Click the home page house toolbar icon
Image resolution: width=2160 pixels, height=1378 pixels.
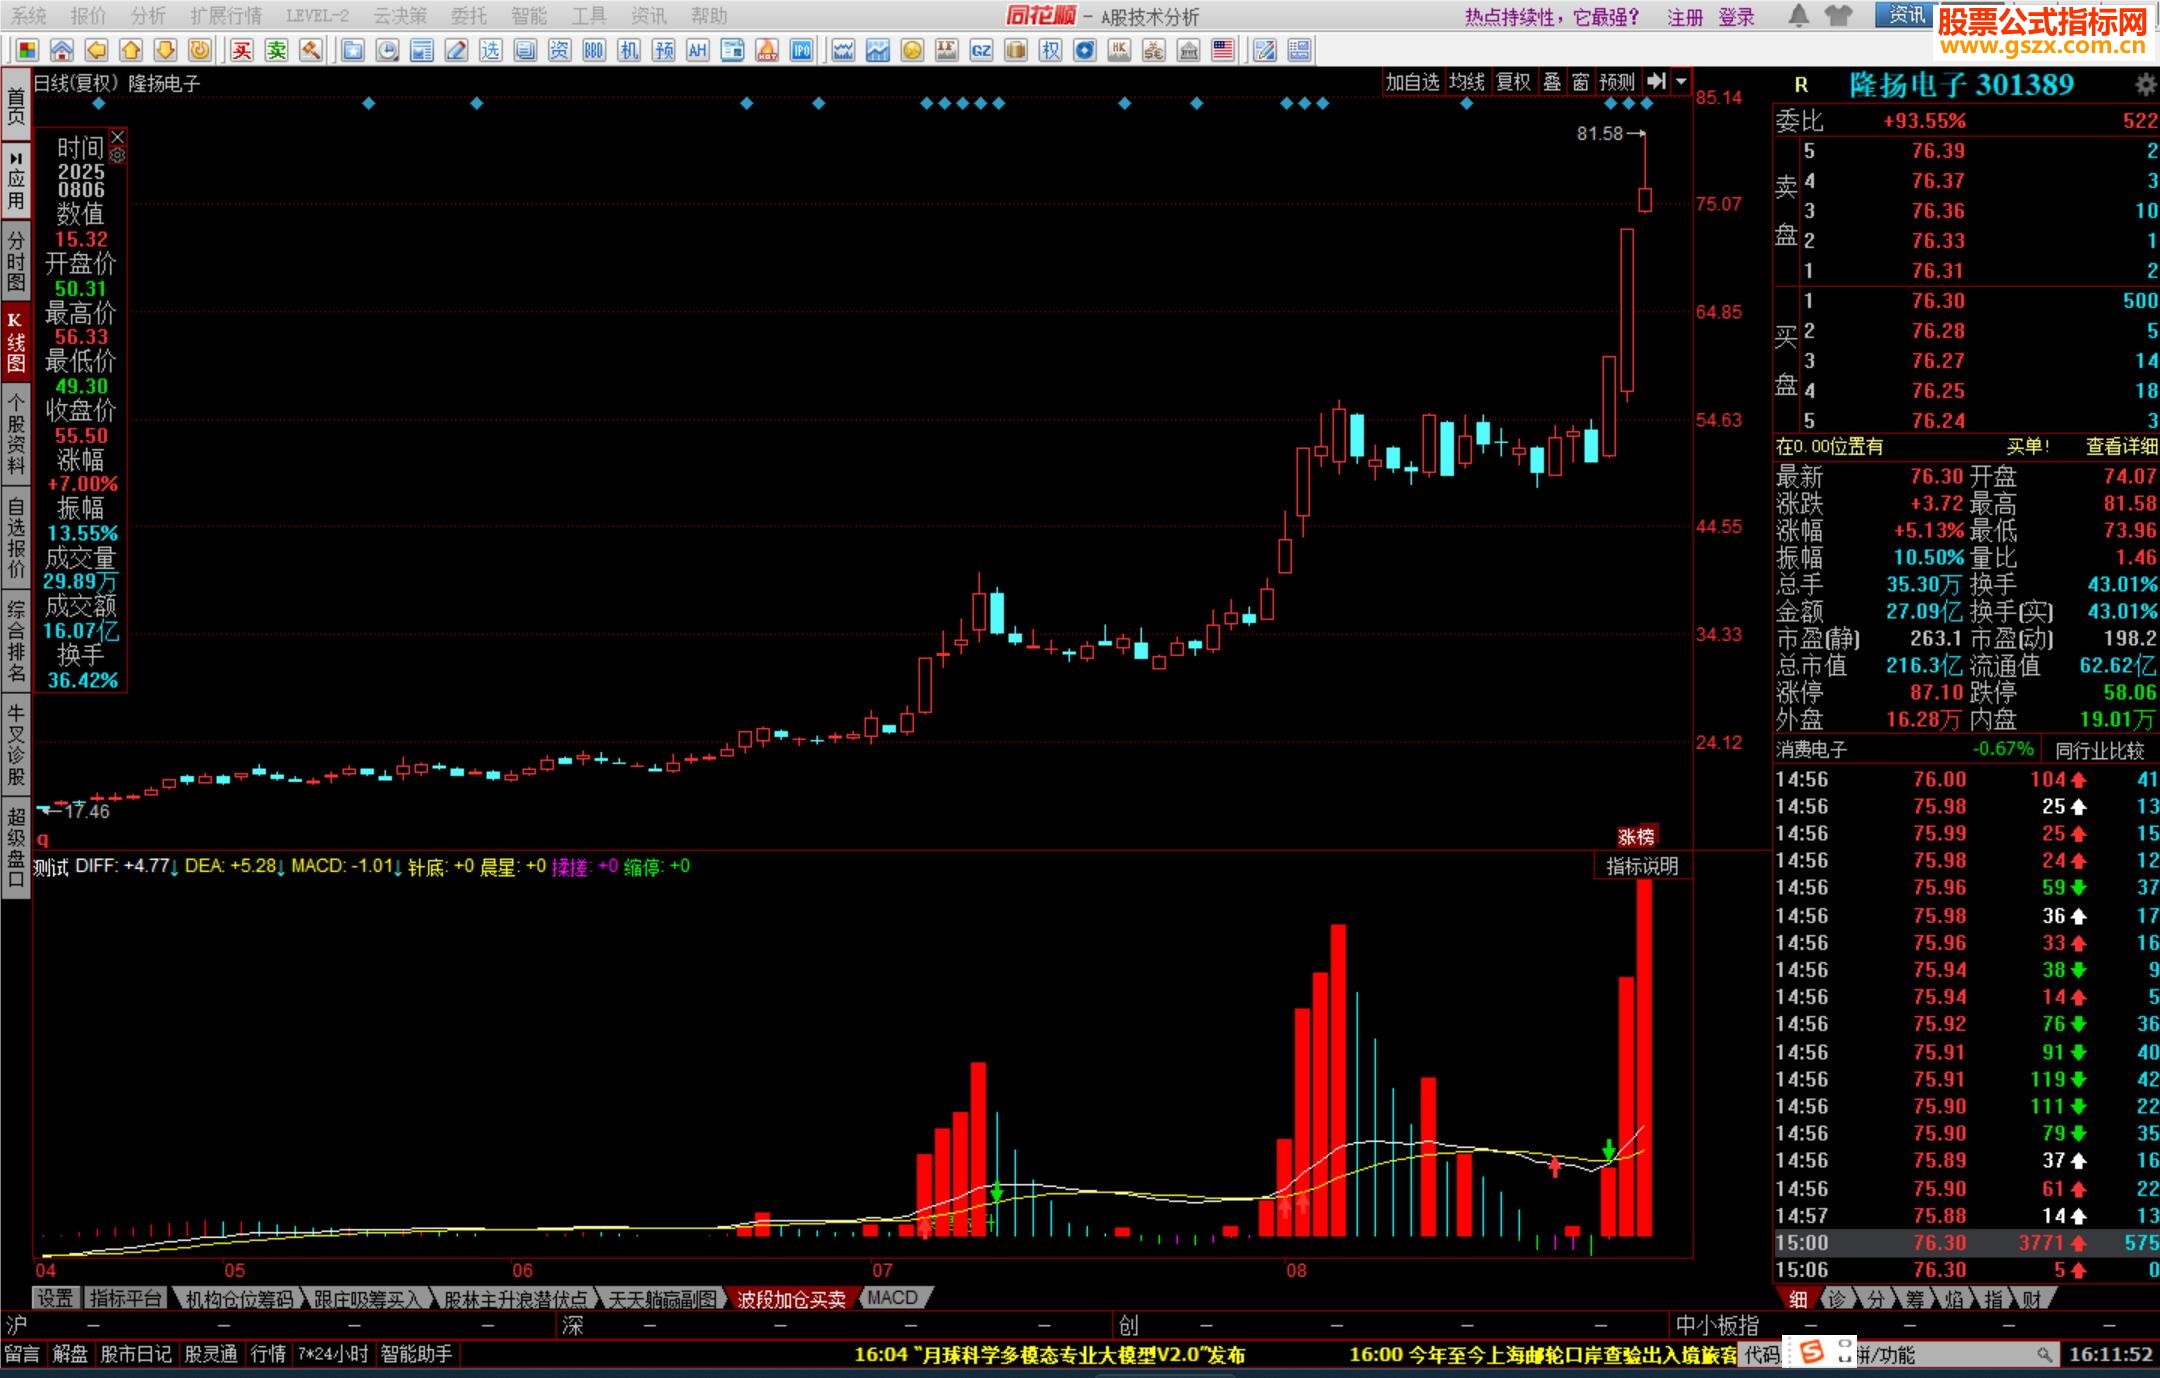pos(61,50)
